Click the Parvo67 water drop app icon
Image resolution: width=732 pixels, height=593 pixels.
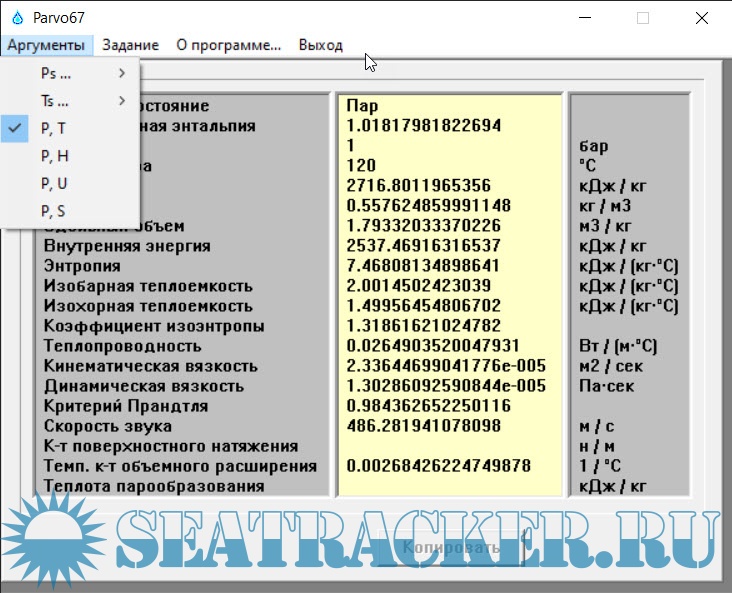16,17
